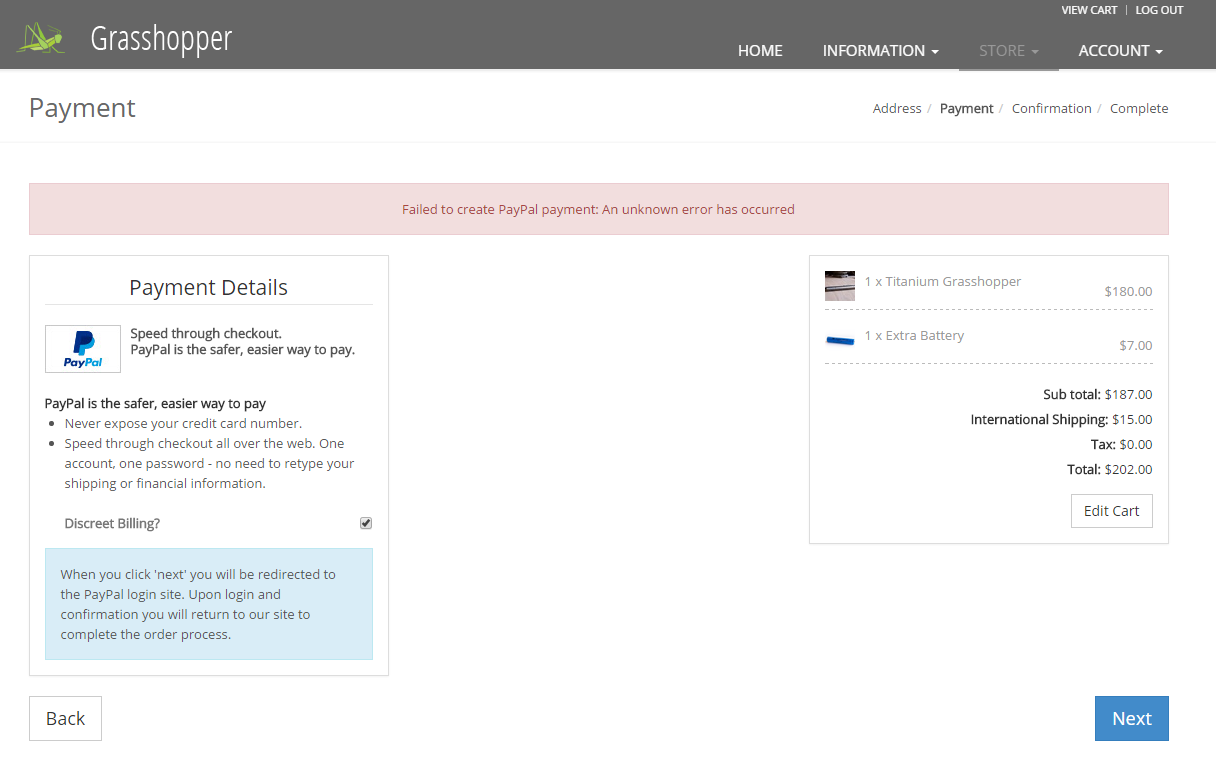Select the Payment breadcrumb step
This screenshot has height=760, width=1216.
(x=967, y=108)
